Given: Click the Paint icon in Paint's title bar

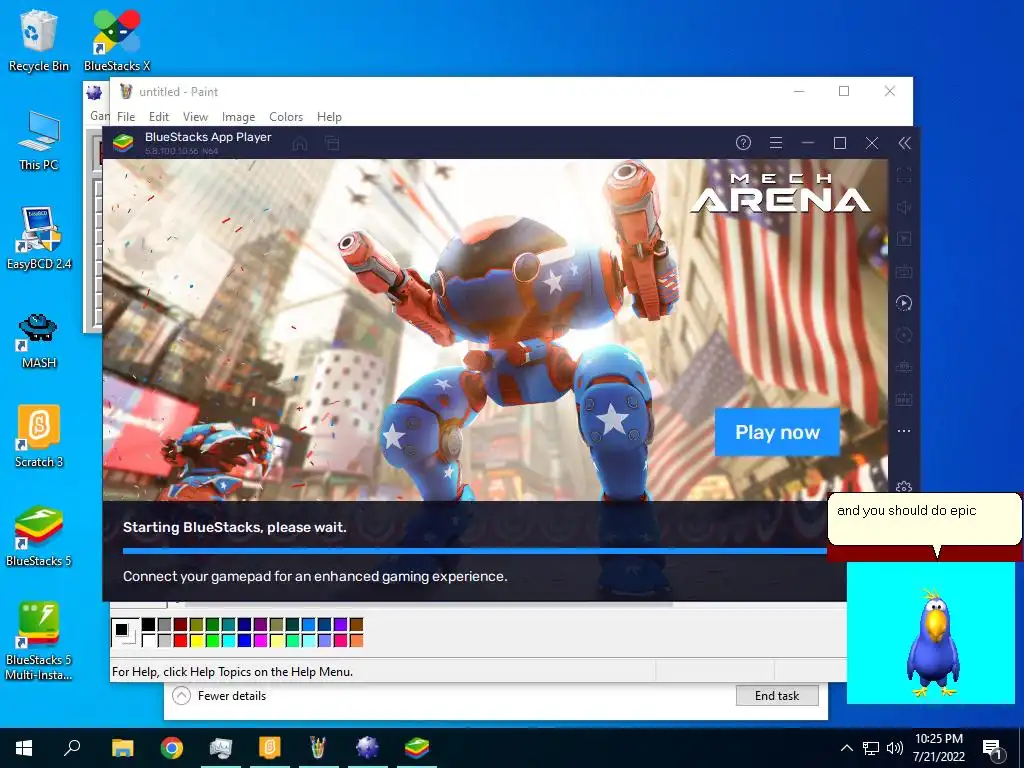Looking at the screenshot, I should point(126,91).
